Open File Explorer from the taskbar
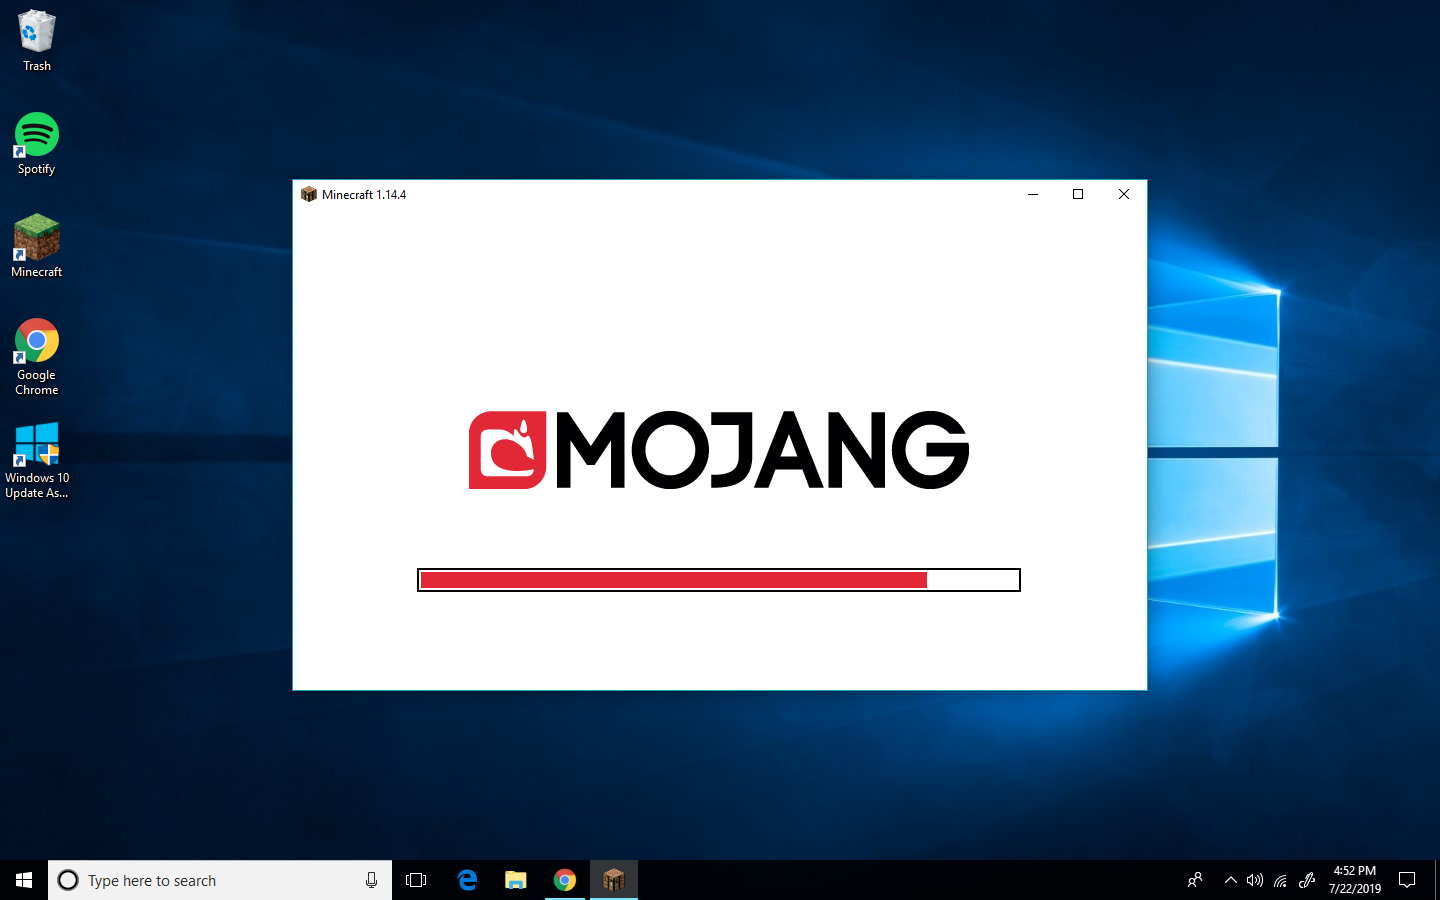Screen dimensions: 1440x900 (516, 880)
